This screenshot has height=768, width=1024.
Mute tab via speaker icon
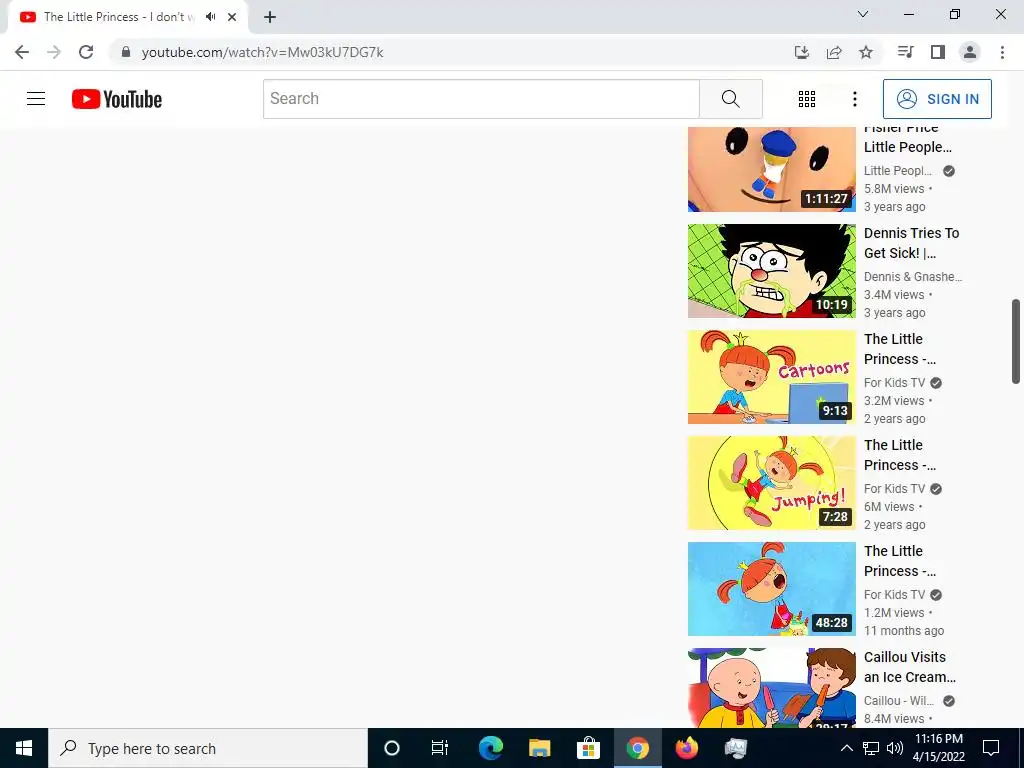click(x=210, y=17)
